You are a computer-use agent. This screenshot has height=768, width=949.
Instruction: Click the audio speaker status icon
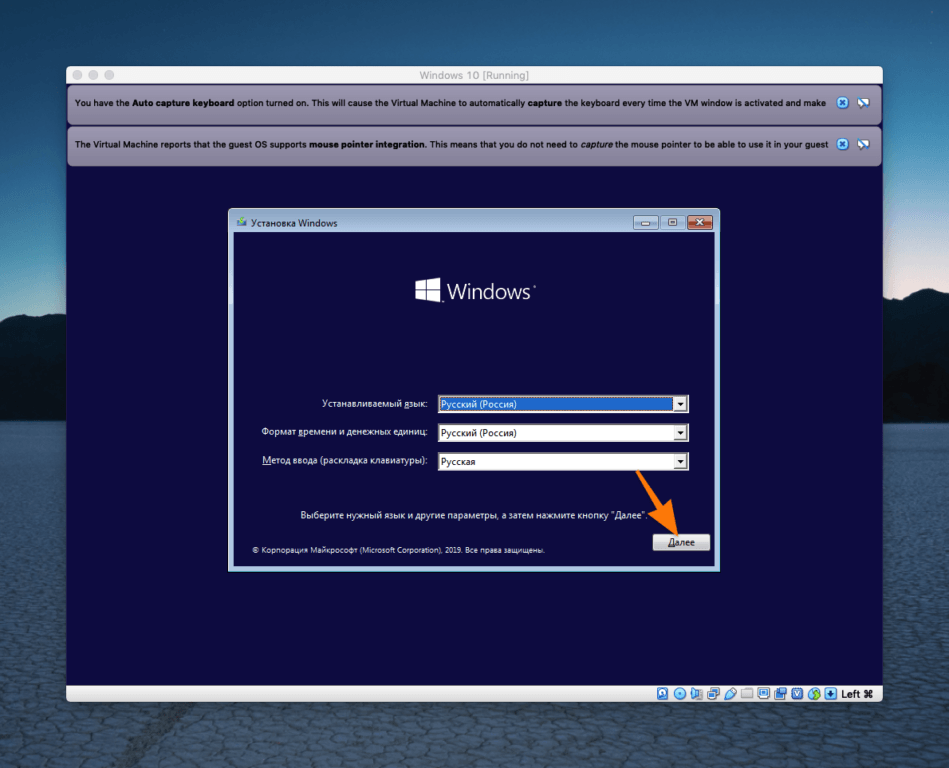pos(697,694)
